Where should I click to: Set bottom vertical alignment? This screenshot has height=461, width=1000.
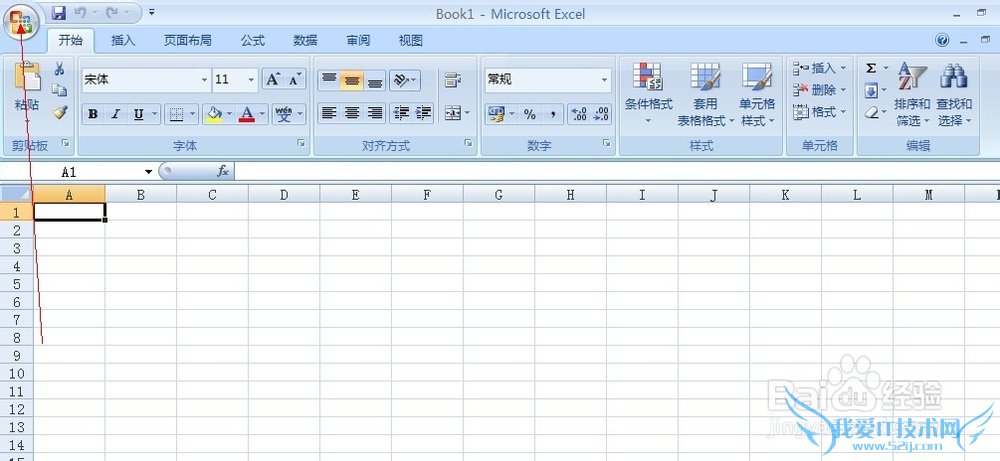point(374,80)
